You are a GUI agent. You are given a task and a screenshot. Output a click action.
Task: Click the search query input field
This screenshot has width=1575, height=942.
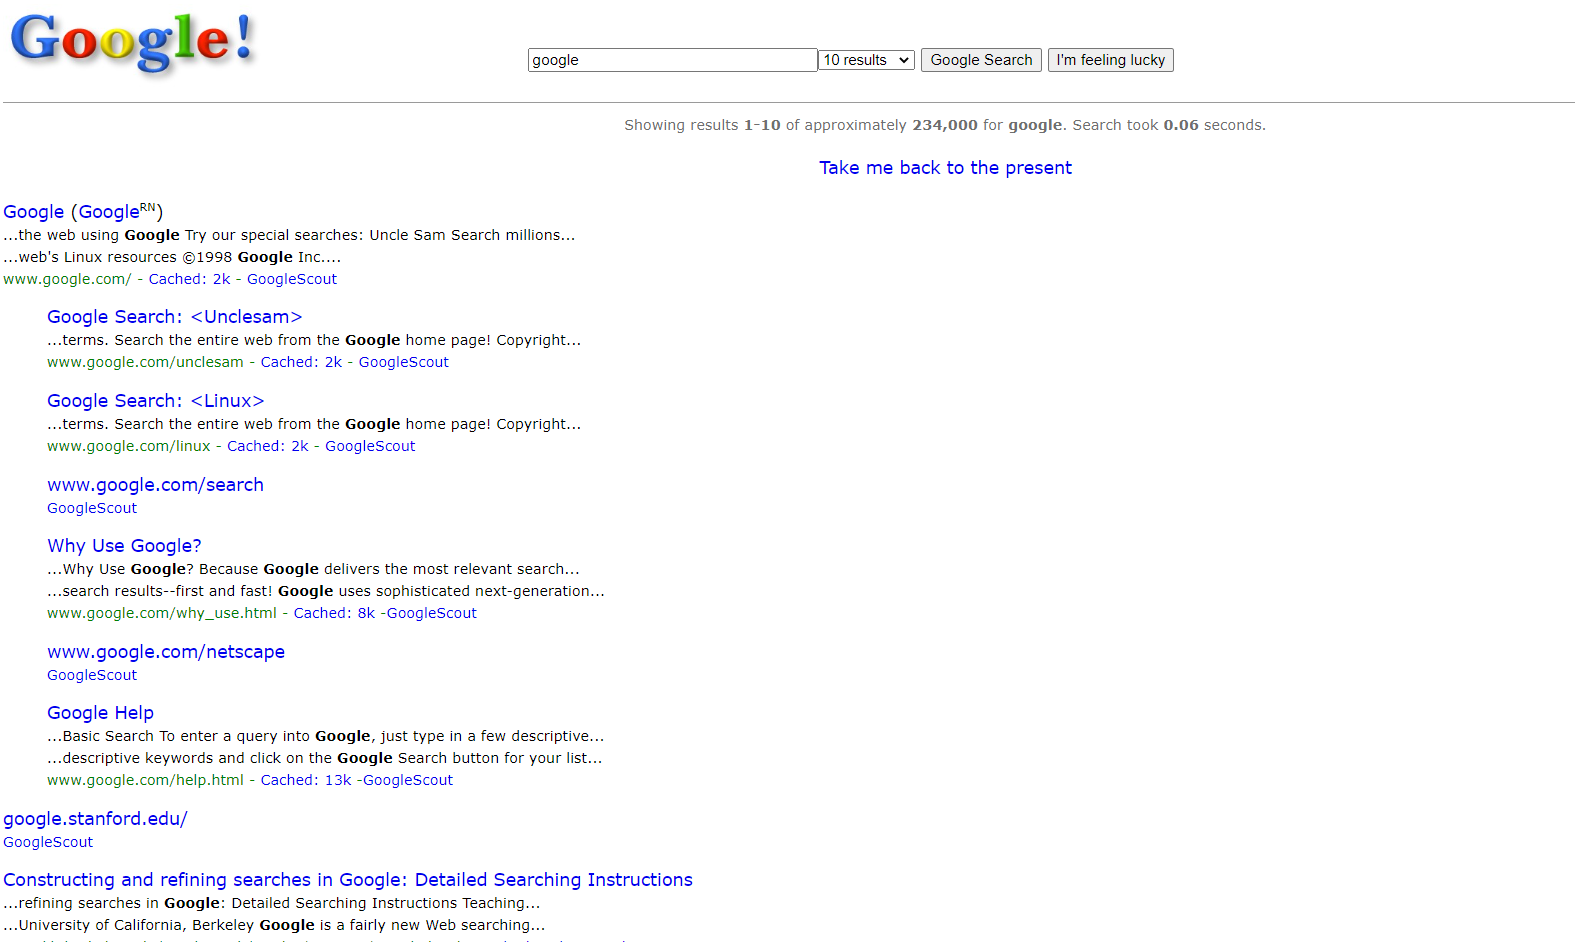tap(672, 60)
